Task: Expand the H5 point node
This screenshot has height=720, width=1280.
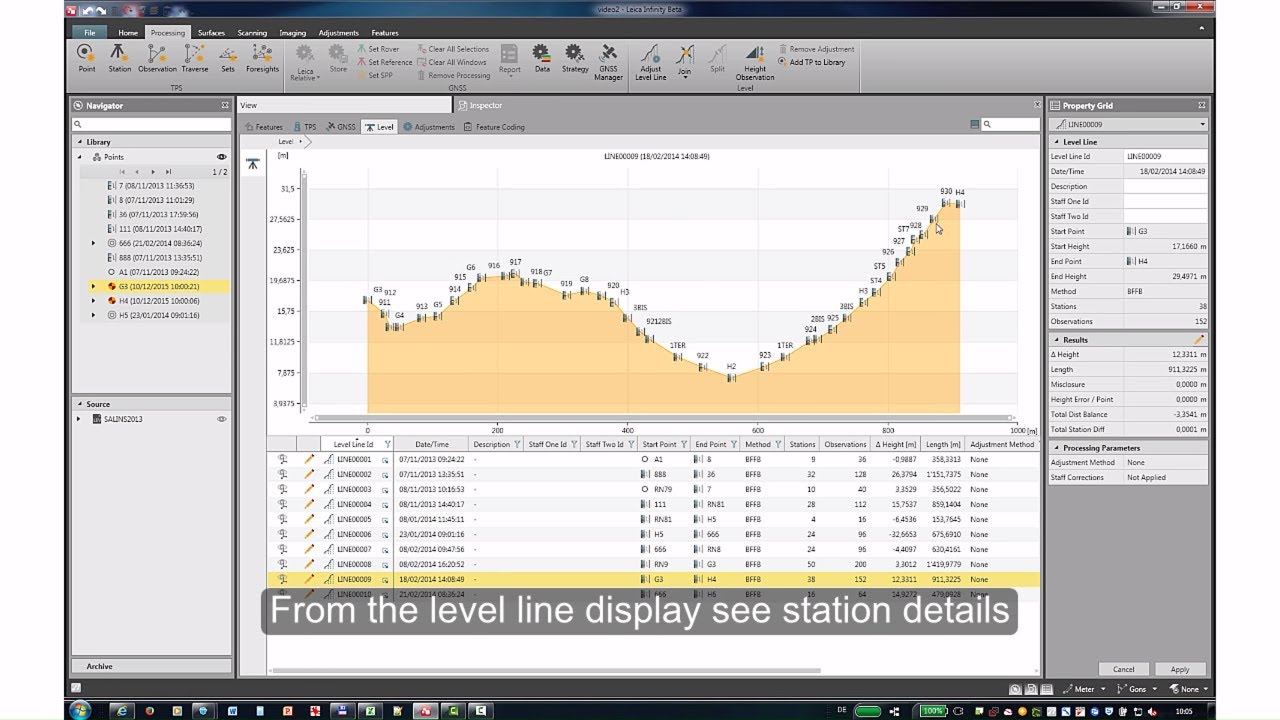Action: (94, 315)
